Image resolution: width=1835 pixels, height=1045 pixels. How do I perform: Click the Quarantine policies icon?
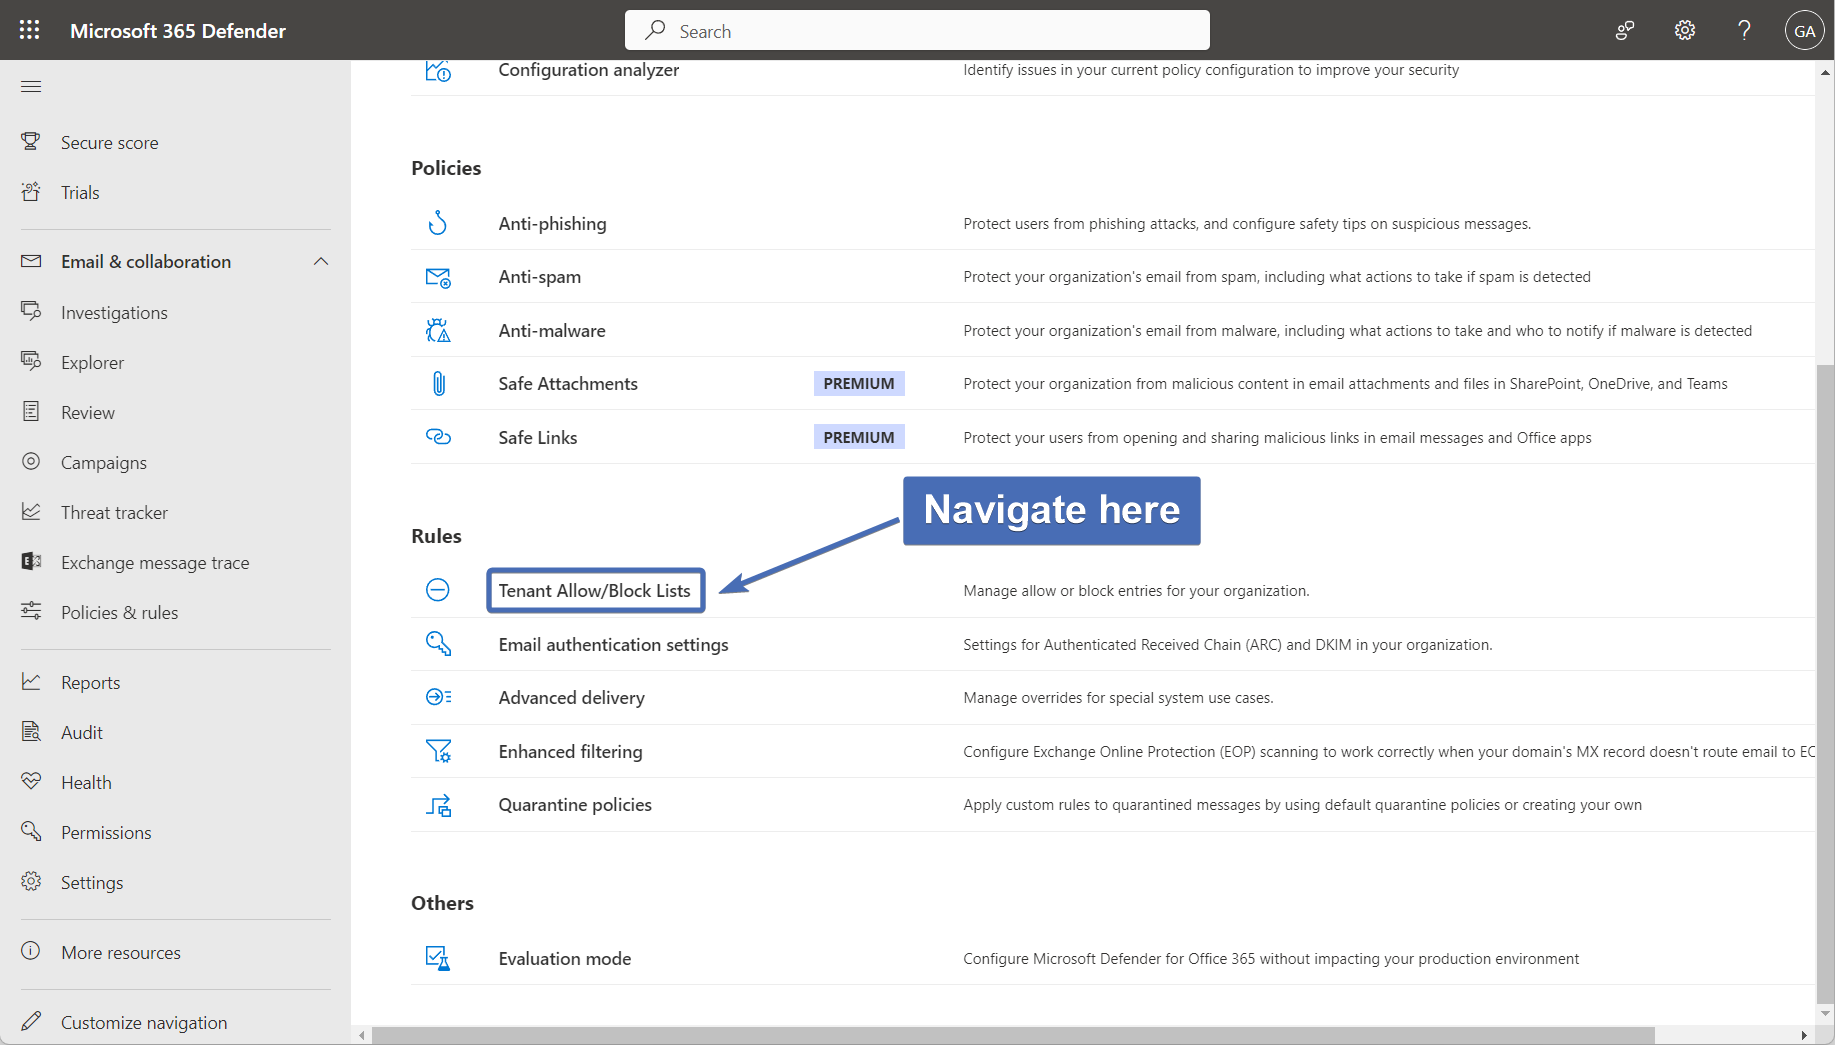pyautogui.click(x=438, y=805)
